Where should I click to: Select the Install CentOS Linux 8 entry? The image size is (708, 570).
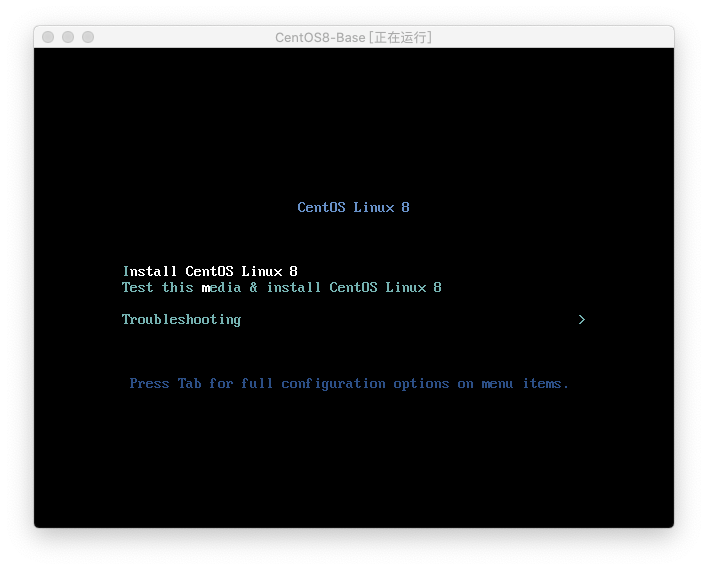point(210,271)
